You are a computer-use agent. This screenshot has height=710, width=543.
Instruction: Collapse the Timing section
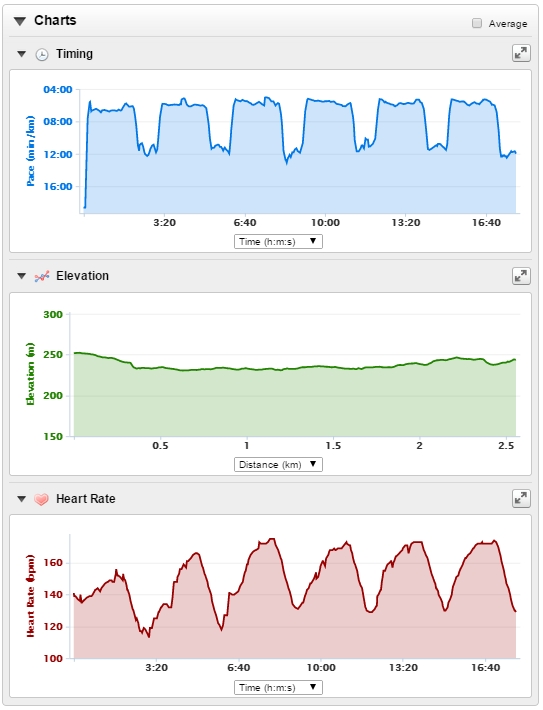21,54
